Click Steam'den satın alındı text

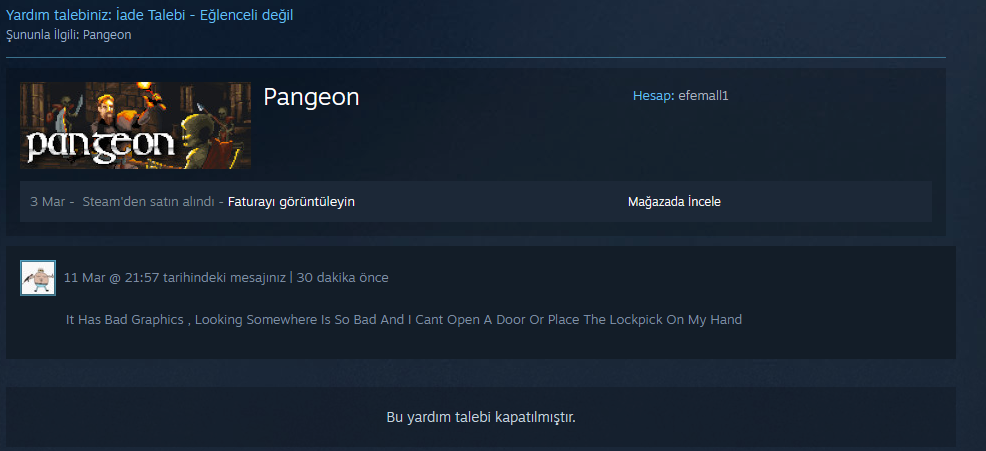coord(148,202)
